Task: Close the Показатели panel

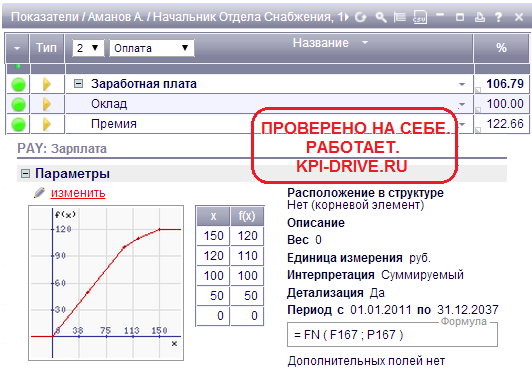Action: point(518,17)
